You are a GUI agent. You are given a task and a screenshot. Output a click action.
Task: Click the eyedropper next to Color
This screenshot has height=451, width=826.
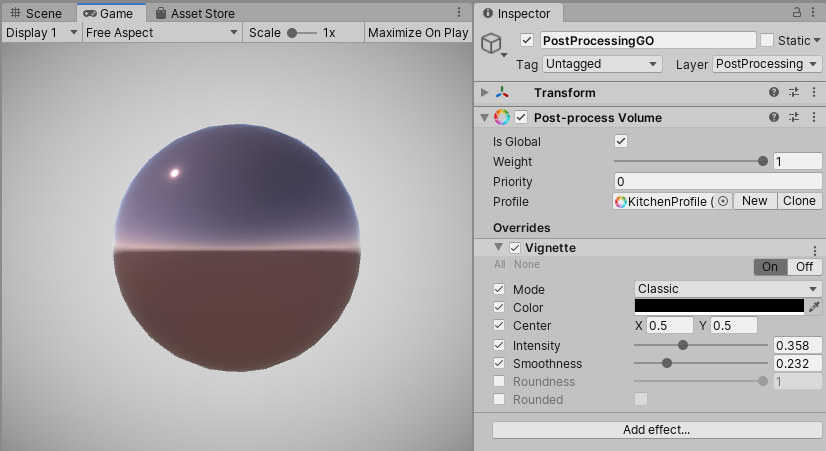[x=815, y=307]
